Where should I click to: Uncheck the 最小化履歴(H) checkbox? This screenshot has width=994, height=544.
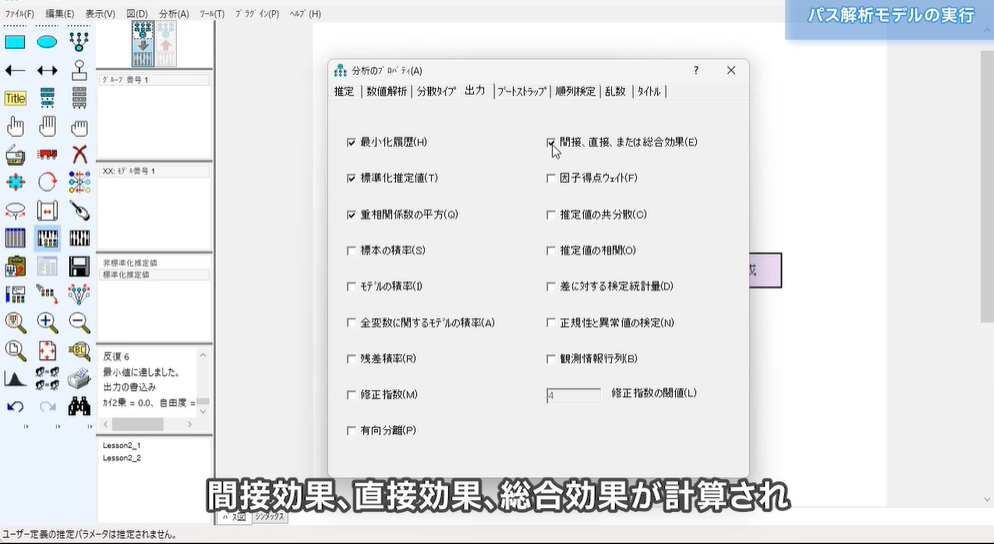pyautogui.click(x=351, y=143)
